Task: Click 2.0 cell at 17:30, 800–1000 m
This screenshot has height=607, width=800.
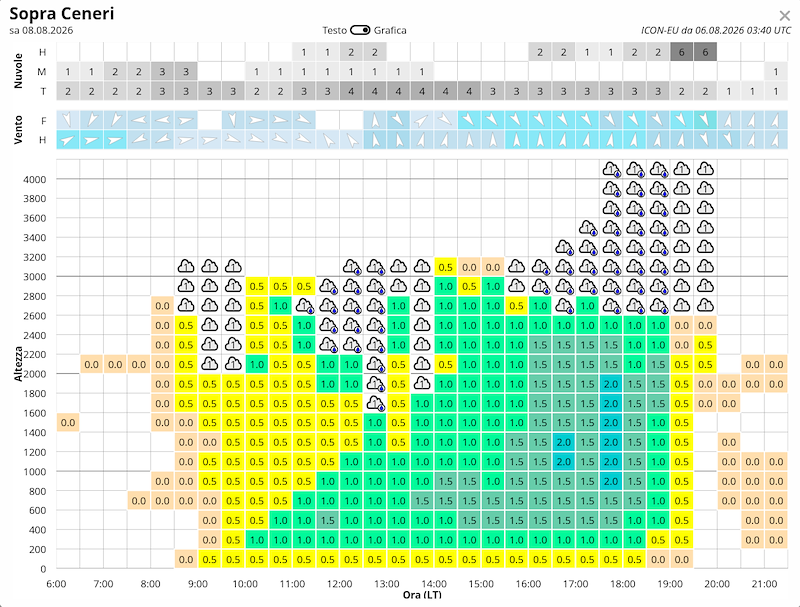Action: pyautogui.click(x=611, y=482)
